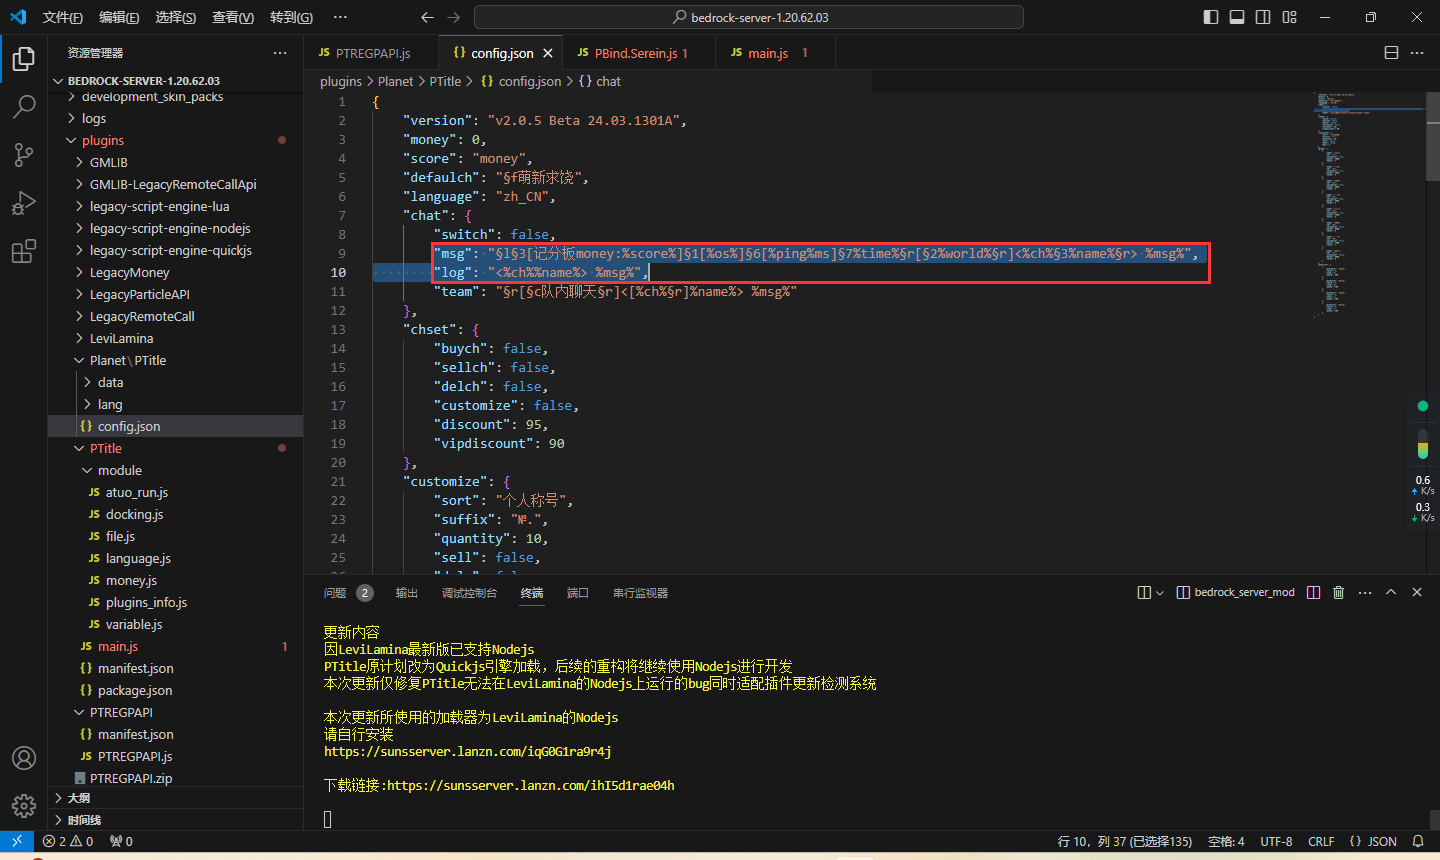Viewport: 1440px width, 860px height.
Task: Open the title bar more menus ellipsis
Action: [340, 17]
